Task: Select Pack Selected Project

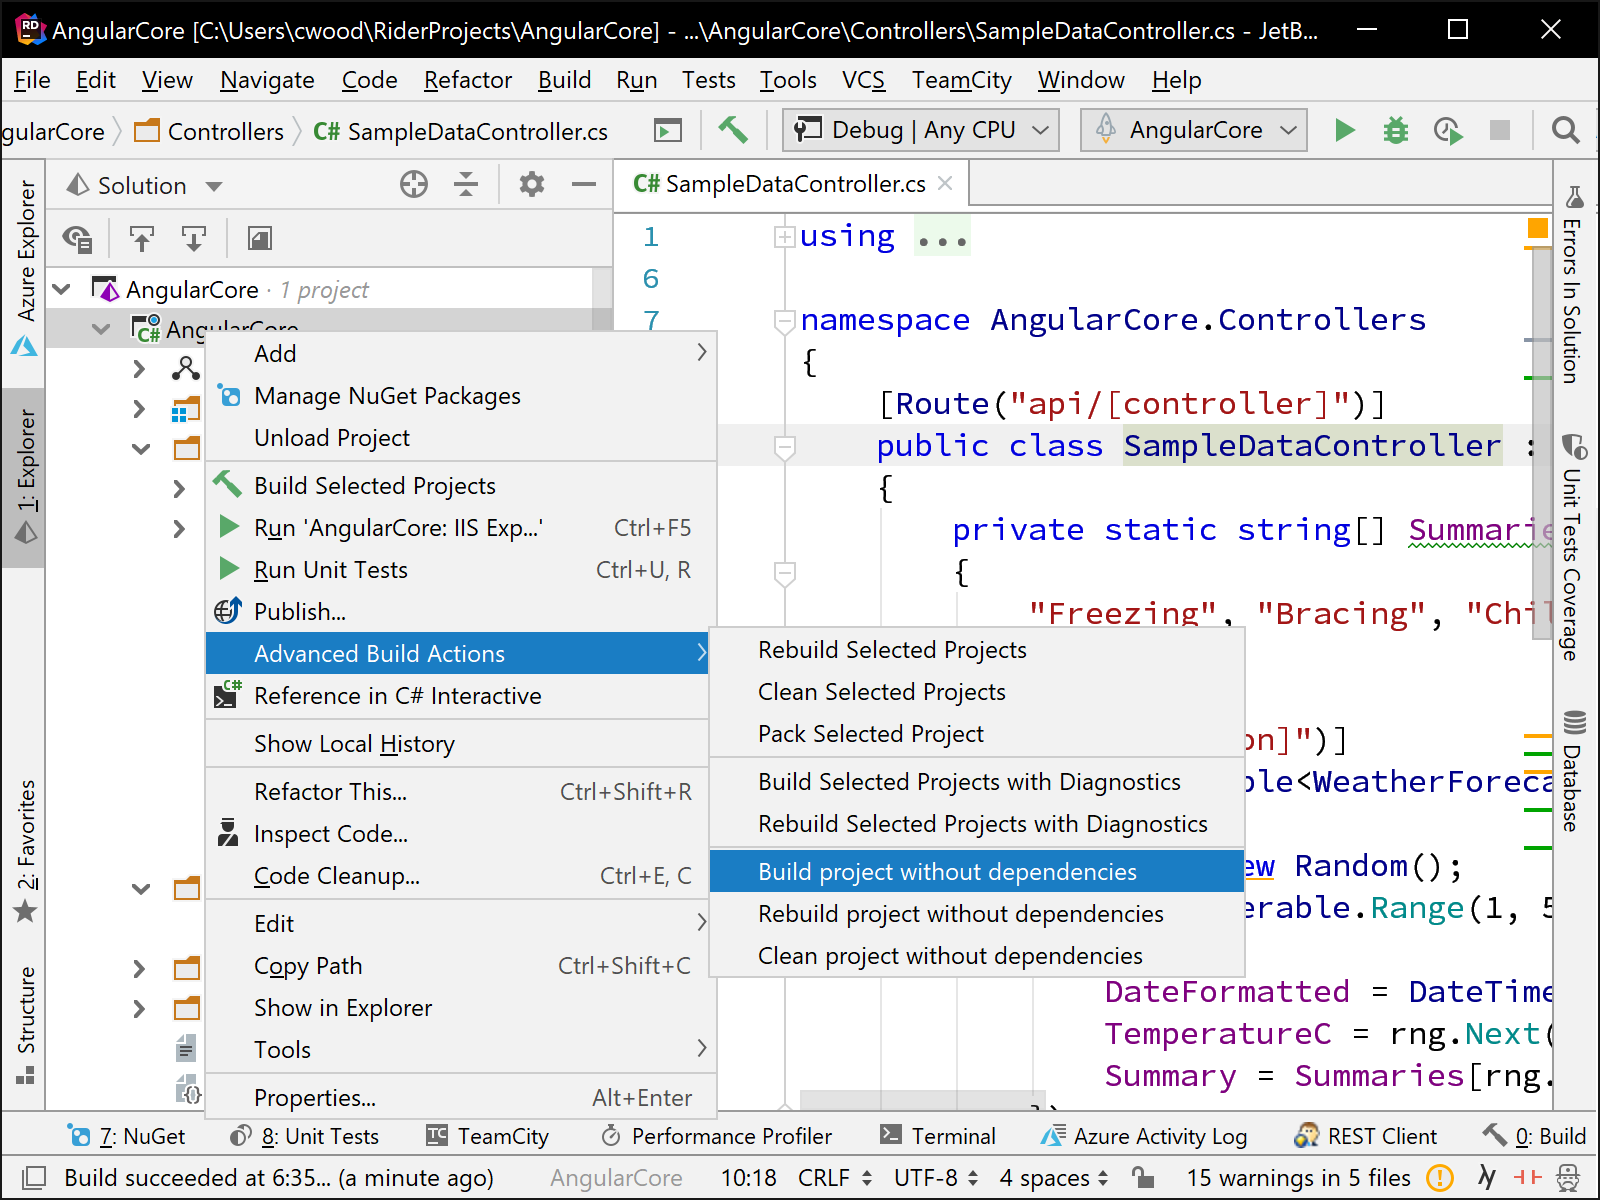Action: (977, 734)
